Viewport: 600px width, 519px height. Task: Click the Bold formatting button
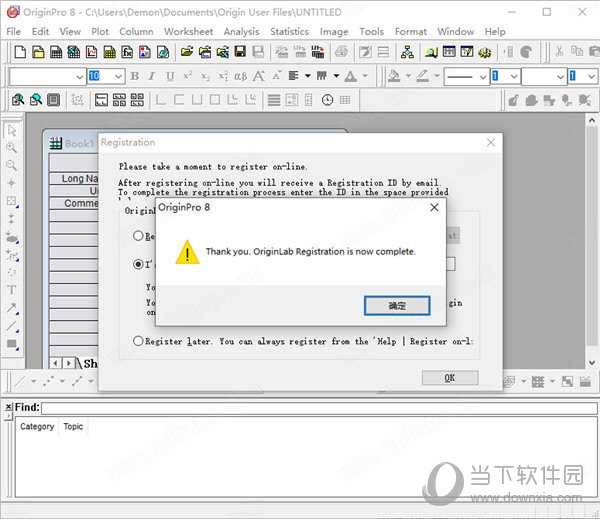click(134, 77)
